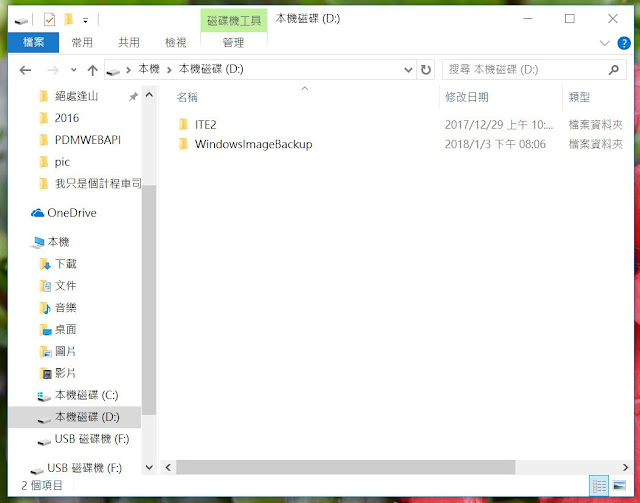Image resolution: width=640 pixels, height=503 pixels.
Task: Click the horizontal scroll left arrow
Action: pos(168,467)
